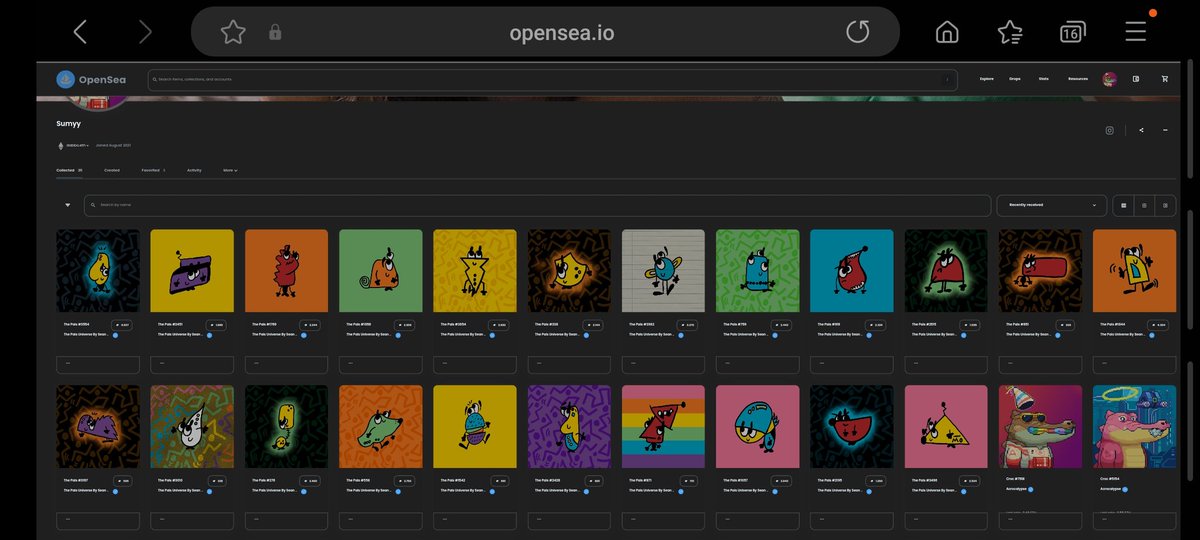Open the purple creature on solid yellow background
The height and width of the screenshot is (540, 1200).
coord(192,271)
